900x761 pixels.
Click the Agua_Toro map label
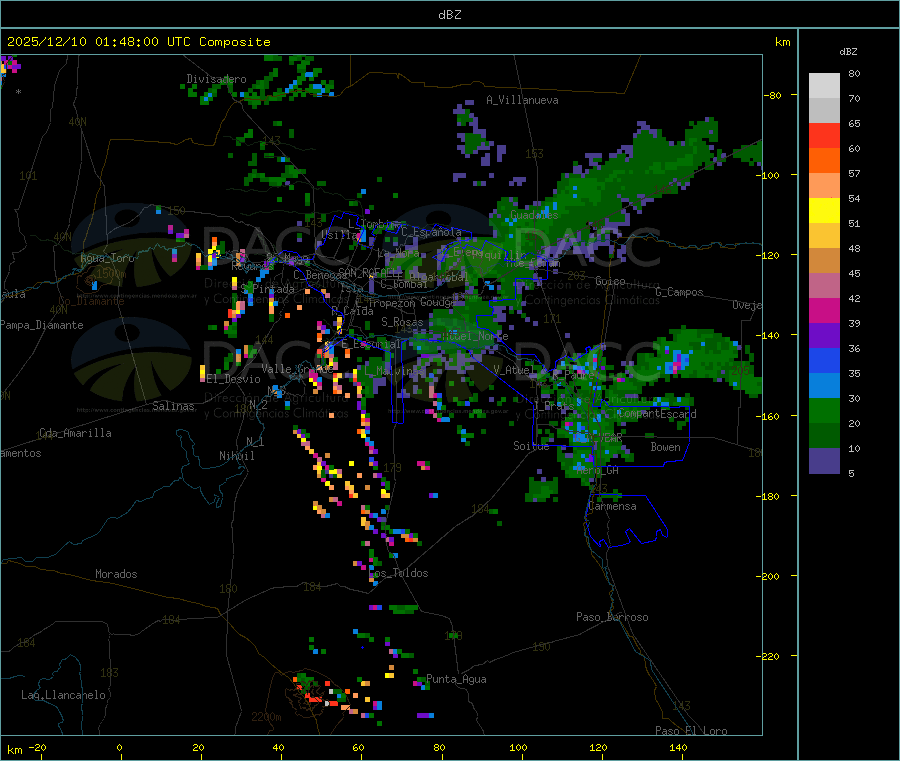pyautogui.click(x=107, y=258)
